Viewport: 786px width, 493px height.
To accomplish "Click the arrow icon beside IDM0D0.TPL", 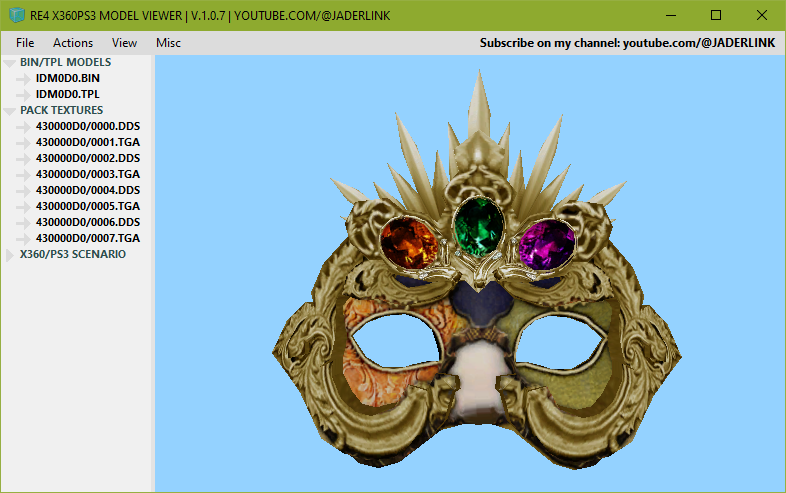I will [24, 95].
